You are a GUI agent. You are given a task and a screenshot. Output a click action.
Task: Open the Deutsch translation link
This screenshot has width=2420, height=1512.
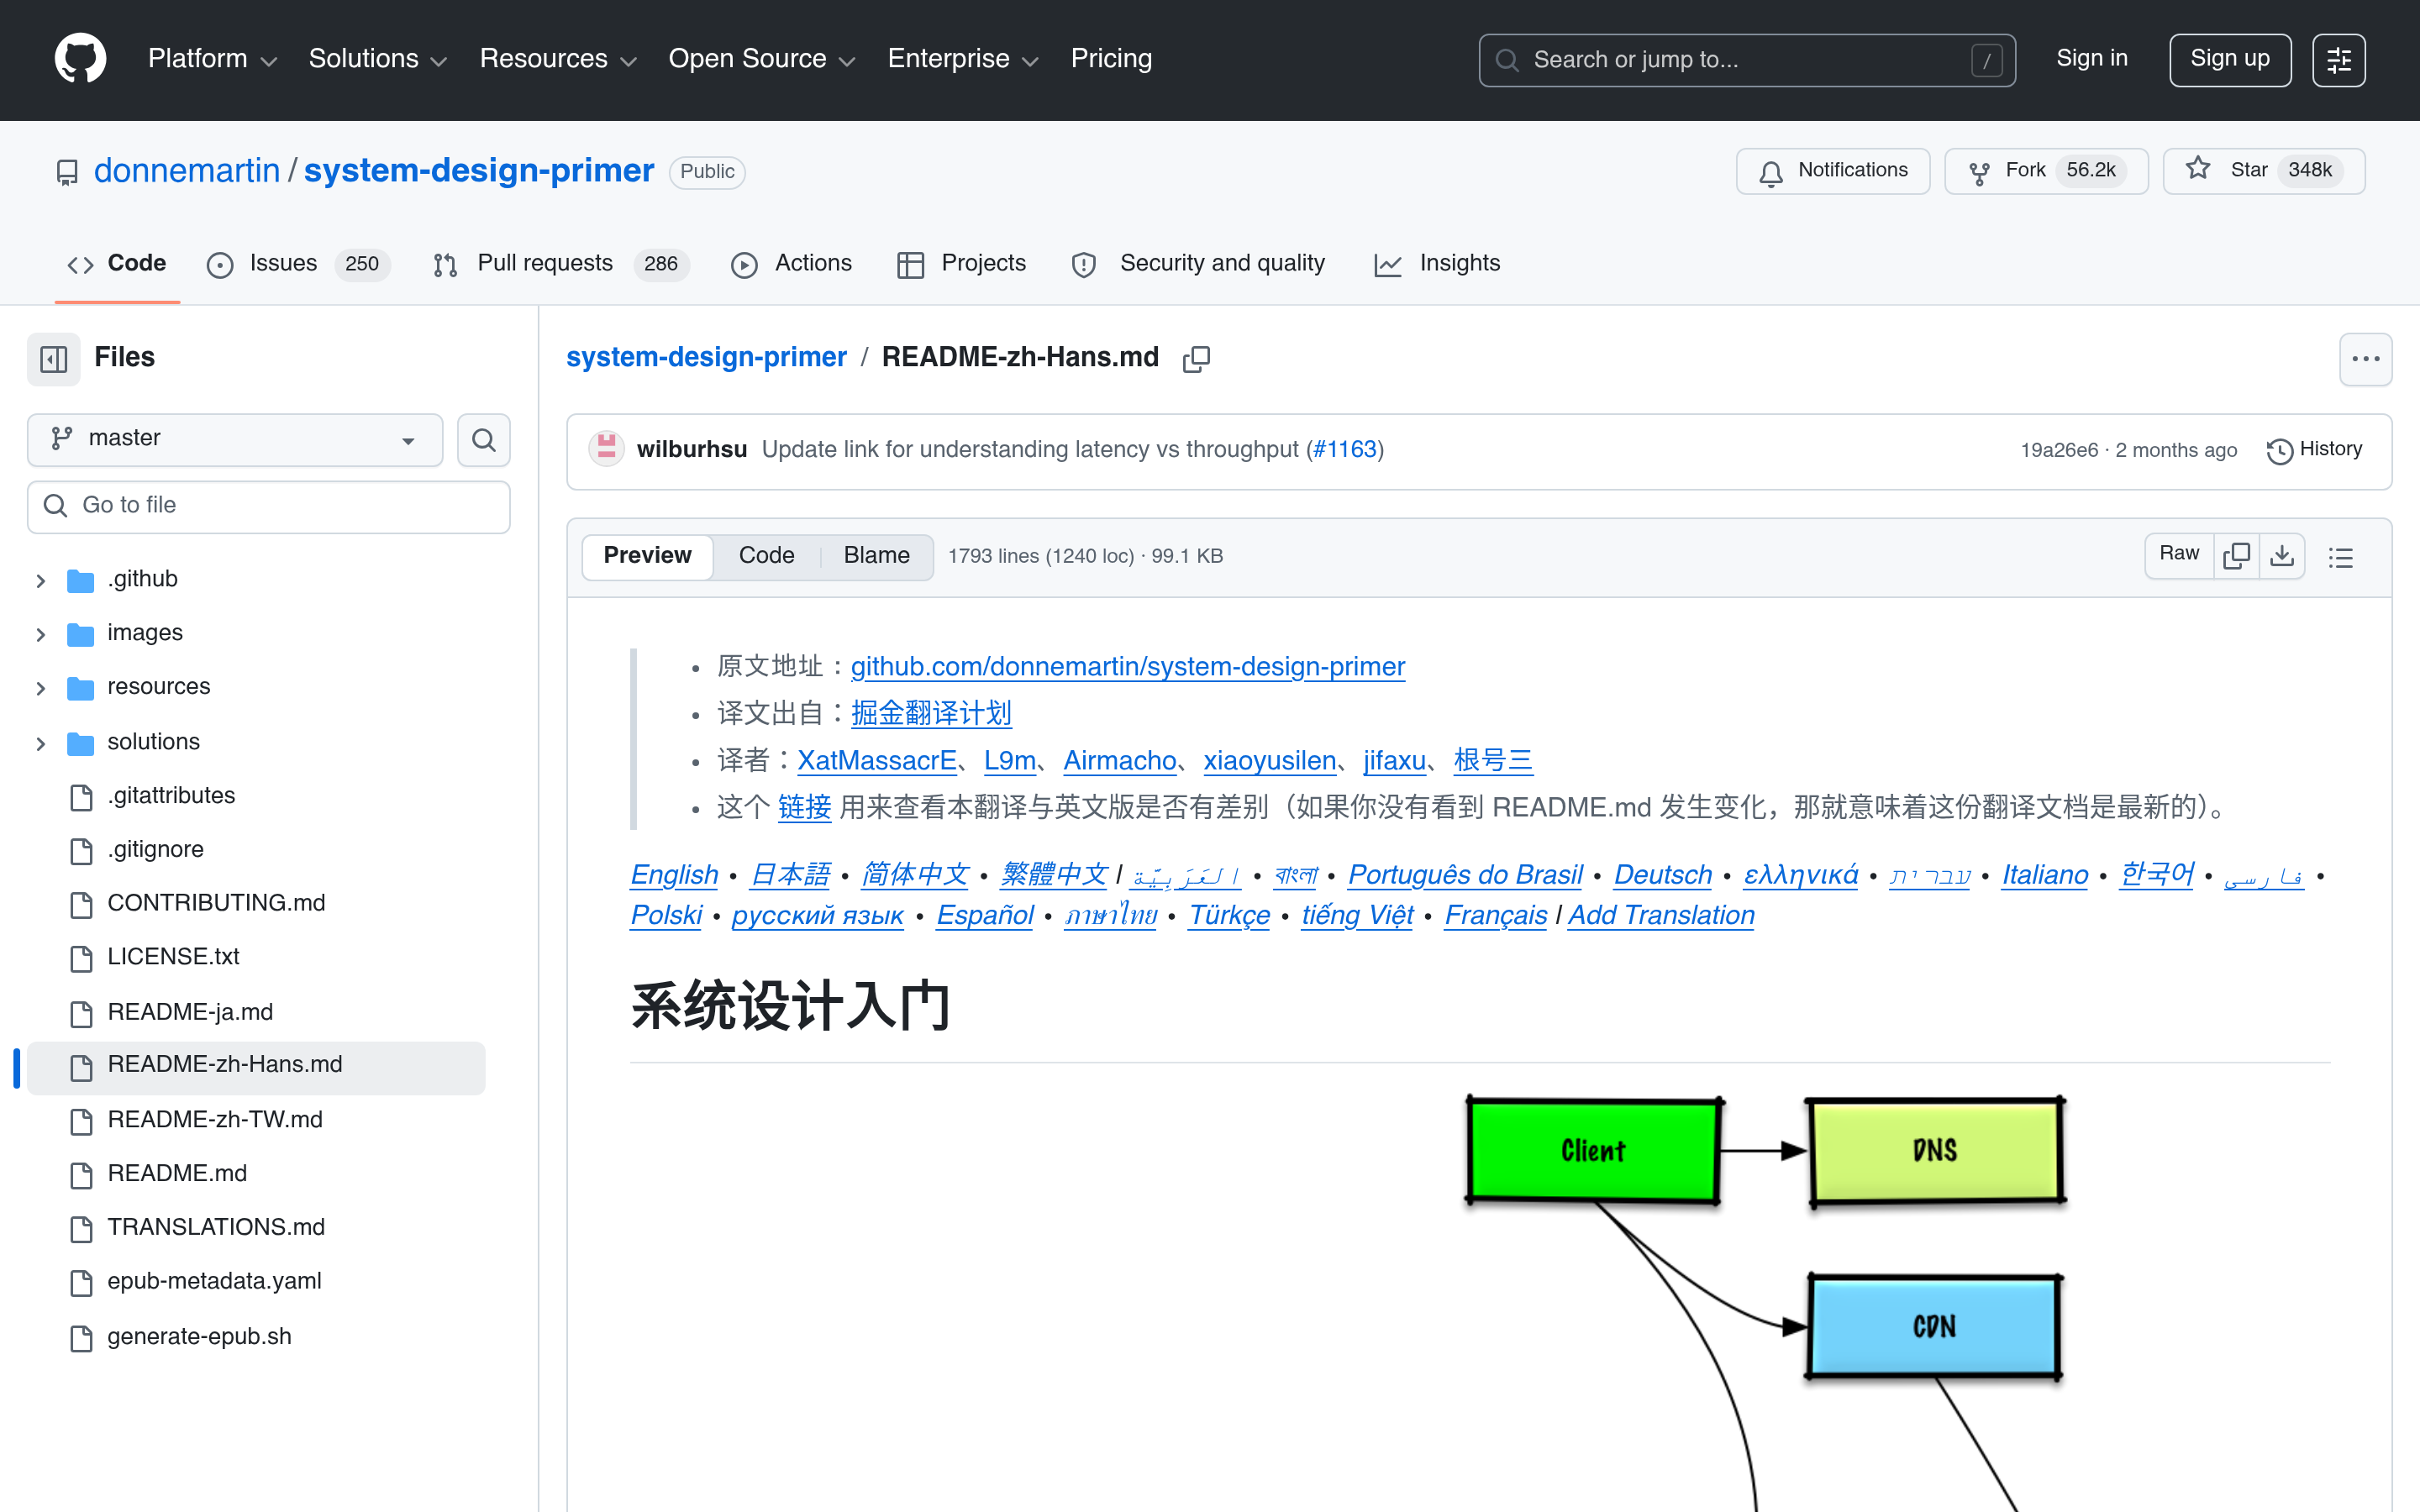point(1662,875)
